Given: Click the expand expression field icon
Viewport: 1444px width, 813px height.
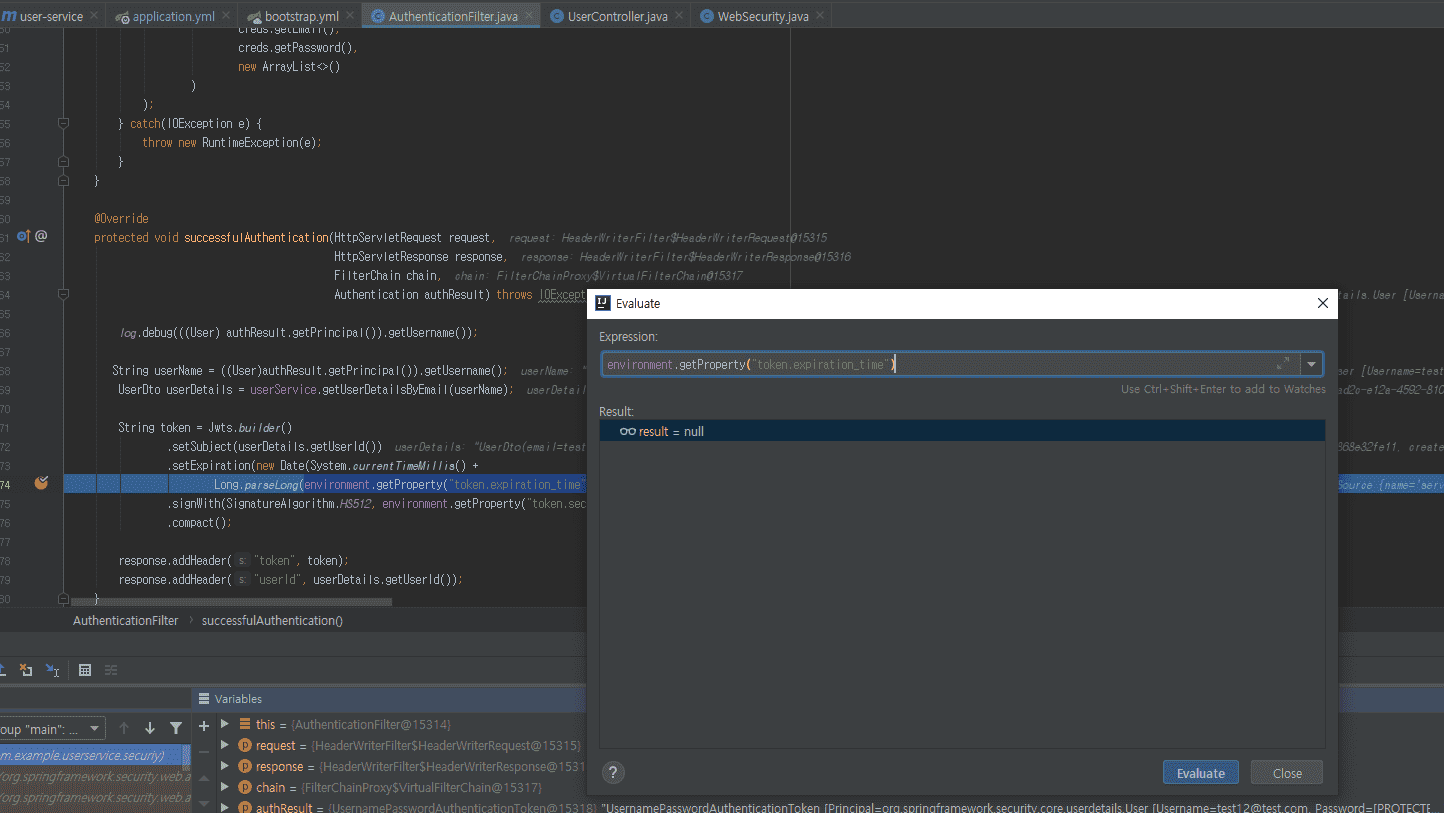Looking at the screenshot, I should click(x=1283, y=364).
